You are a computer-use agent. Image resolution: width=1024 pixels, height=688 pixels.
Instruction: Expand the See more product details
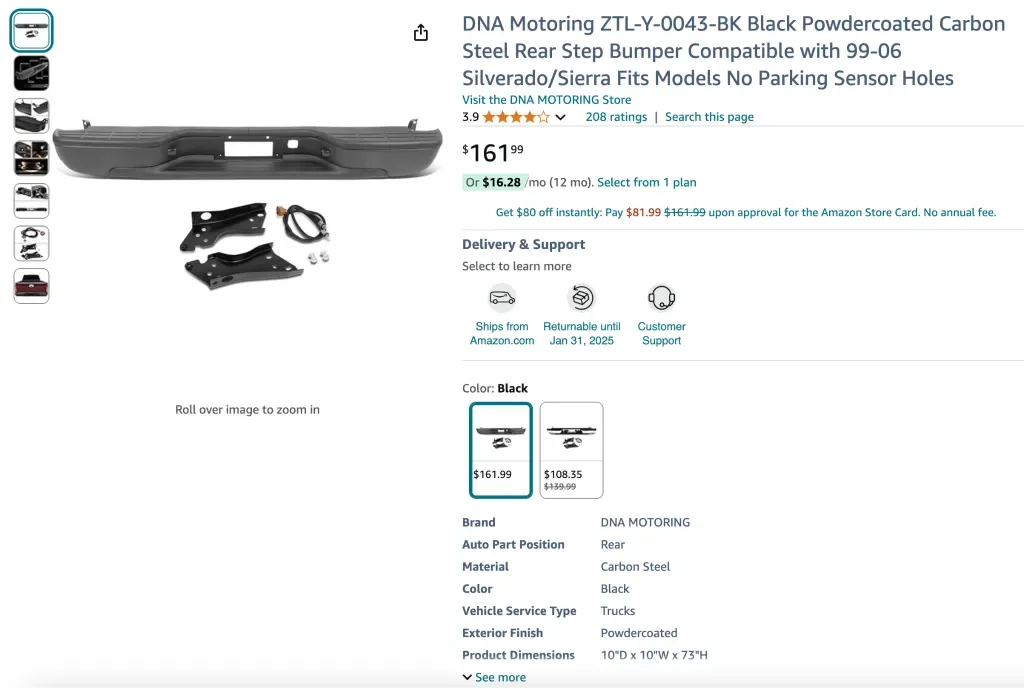(494, 677)
